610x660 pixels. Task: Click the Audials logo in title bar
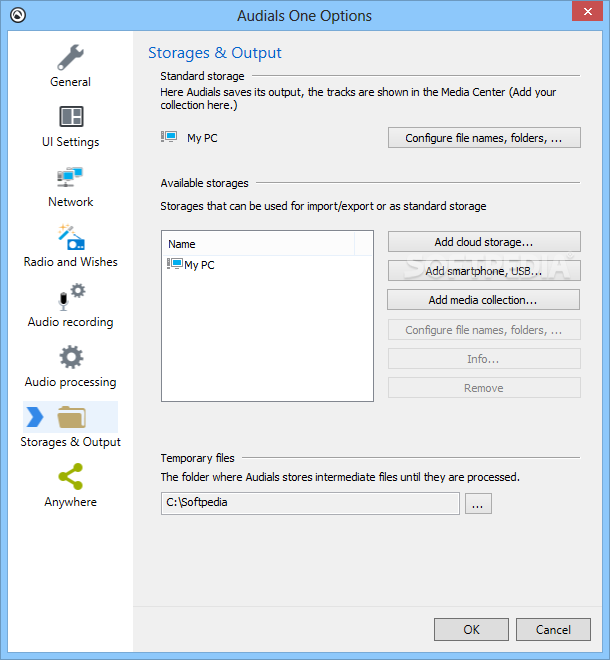click(x=18, y=16)
